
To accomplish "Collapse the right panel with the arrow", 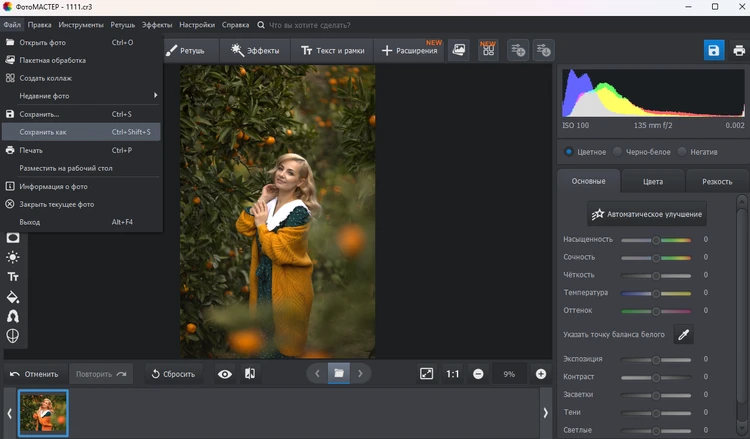I will click(546, 412).
